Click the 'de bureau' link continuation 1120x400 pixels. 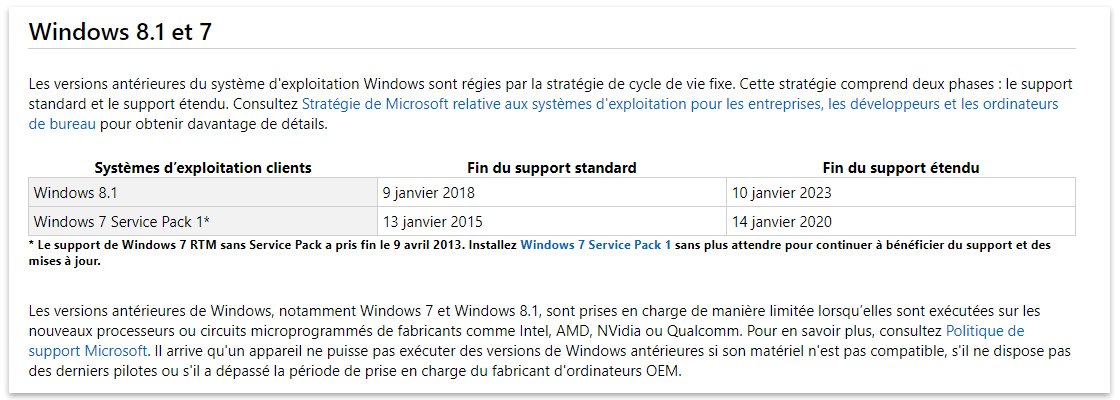(x=62, y=124)
